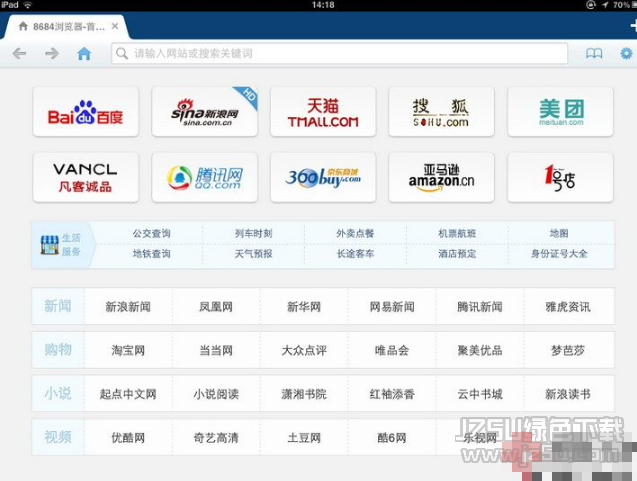637x481 pixels.
Task: Open 新浪读书 link
Action: coord(568,394)
